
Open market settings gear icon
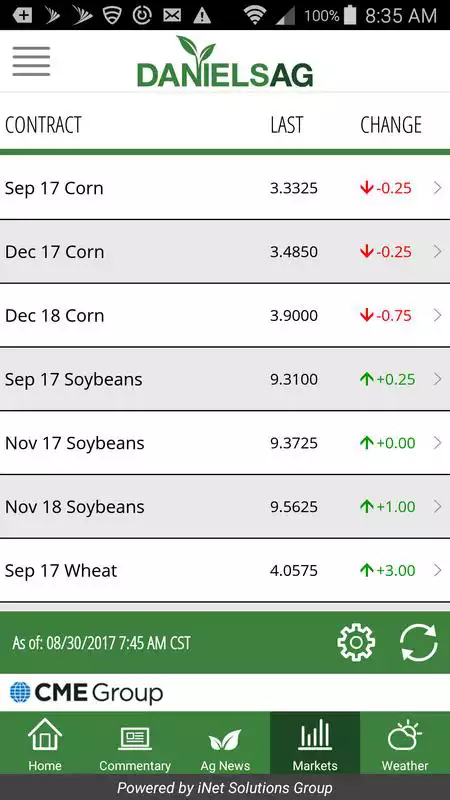pos(356,642)
